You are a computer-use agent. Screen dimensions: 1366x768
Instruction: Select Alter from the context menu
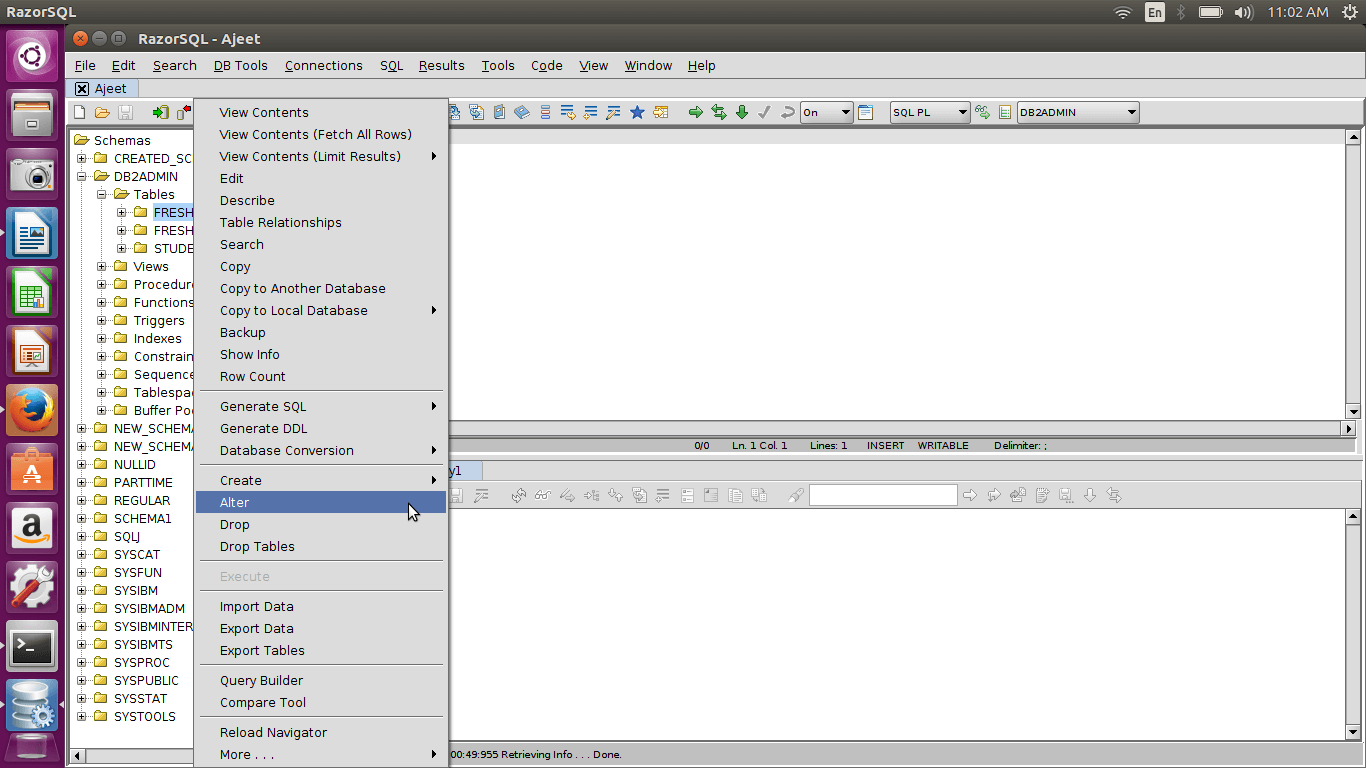click(x=235, y=503)
